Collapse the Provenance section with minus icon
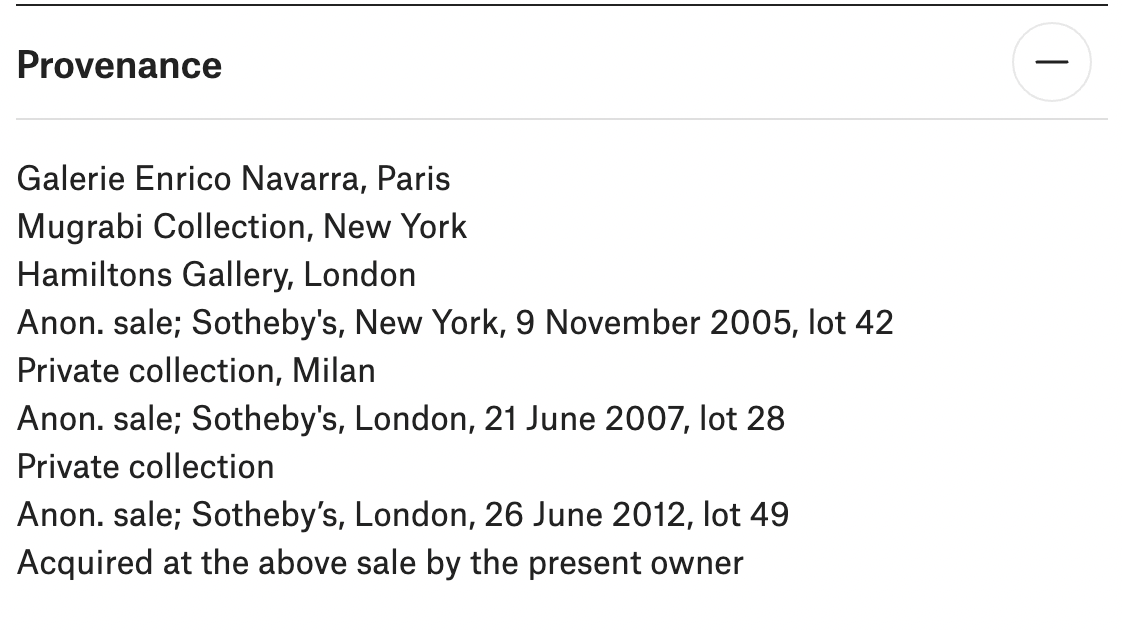1122x630 pixels. 1051,62
